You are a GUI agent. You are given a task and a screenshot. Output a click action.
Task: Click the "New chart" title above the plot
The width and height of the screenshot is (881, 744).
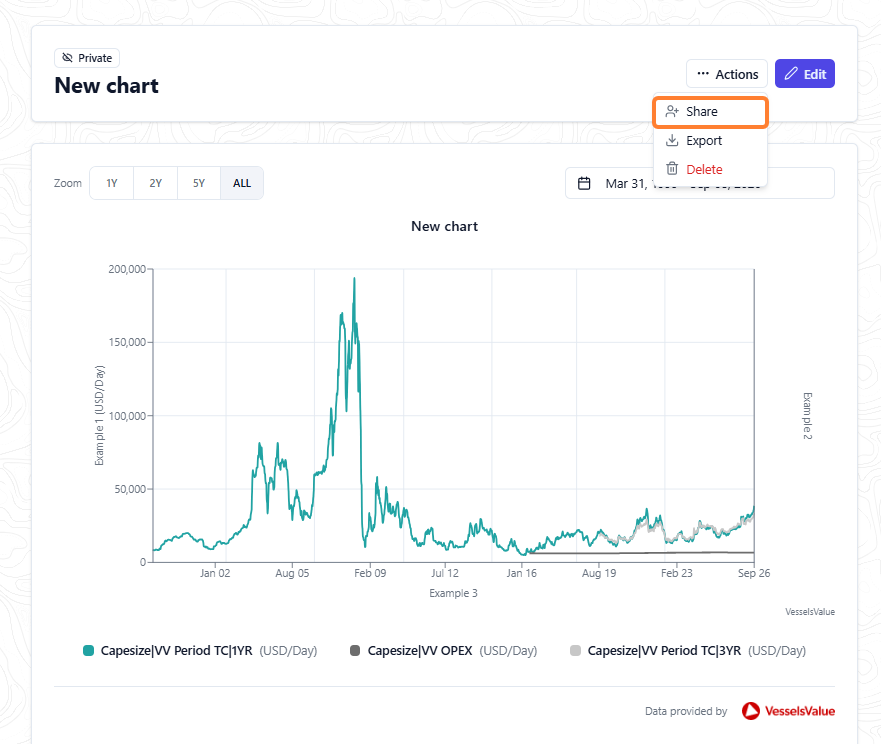point(444,226)
